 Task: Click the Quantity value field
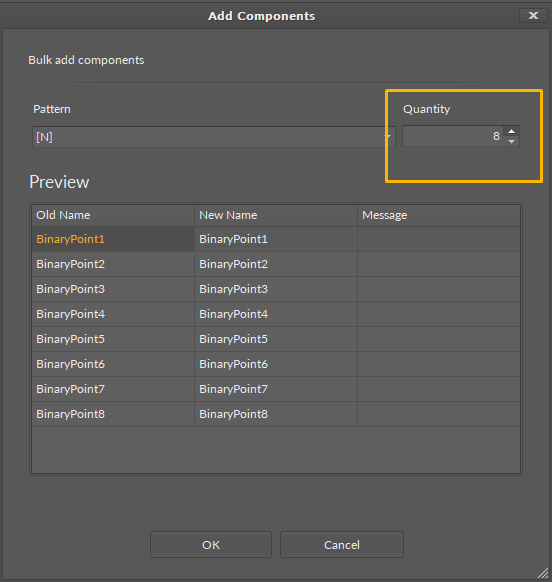tap(453, 136)
